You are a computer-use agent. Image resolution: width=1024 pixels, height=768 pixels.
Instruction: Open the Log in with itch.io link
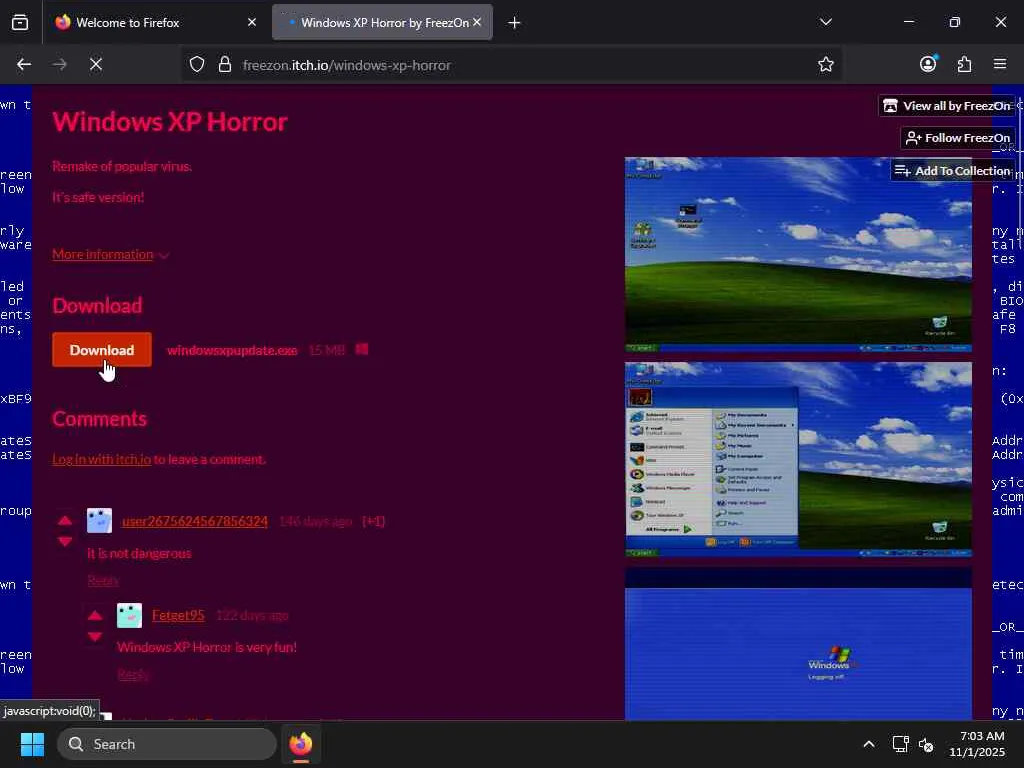[101, 459]
